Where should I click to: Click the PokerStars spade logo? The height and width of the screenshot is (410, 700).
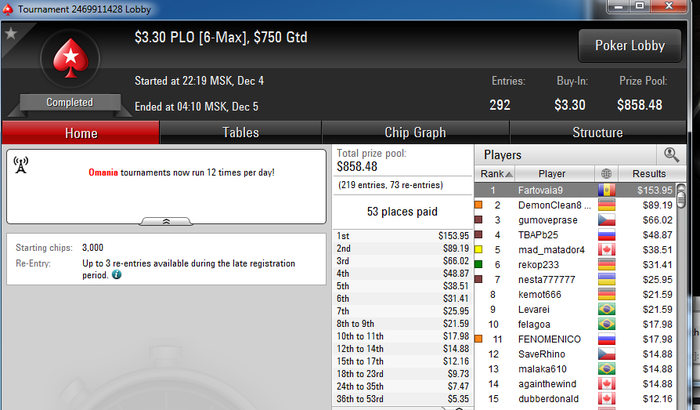point(70,58)
